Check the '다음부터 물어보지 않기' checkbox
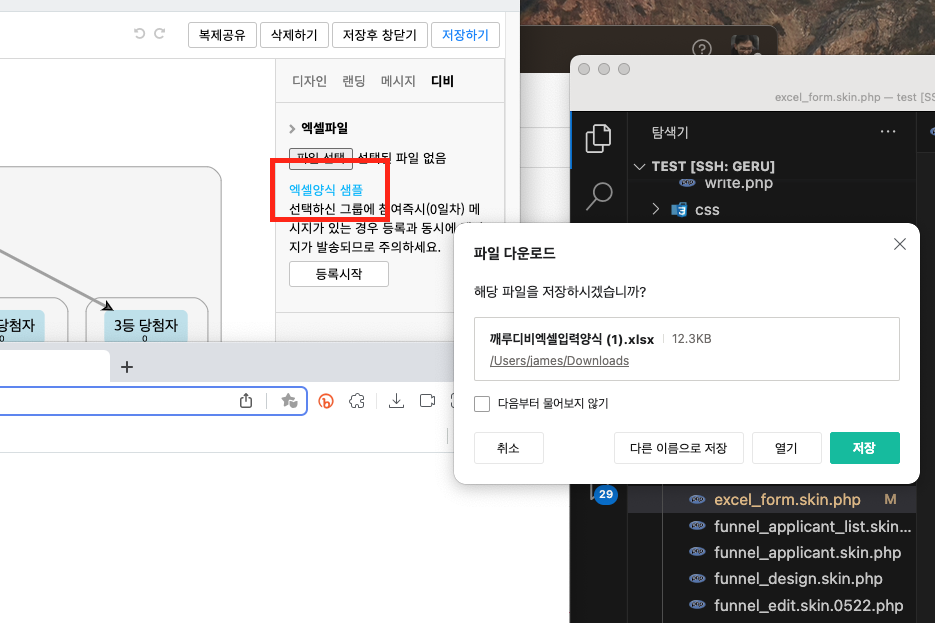The width and height of the screenshot is (935, 623). 482,404
